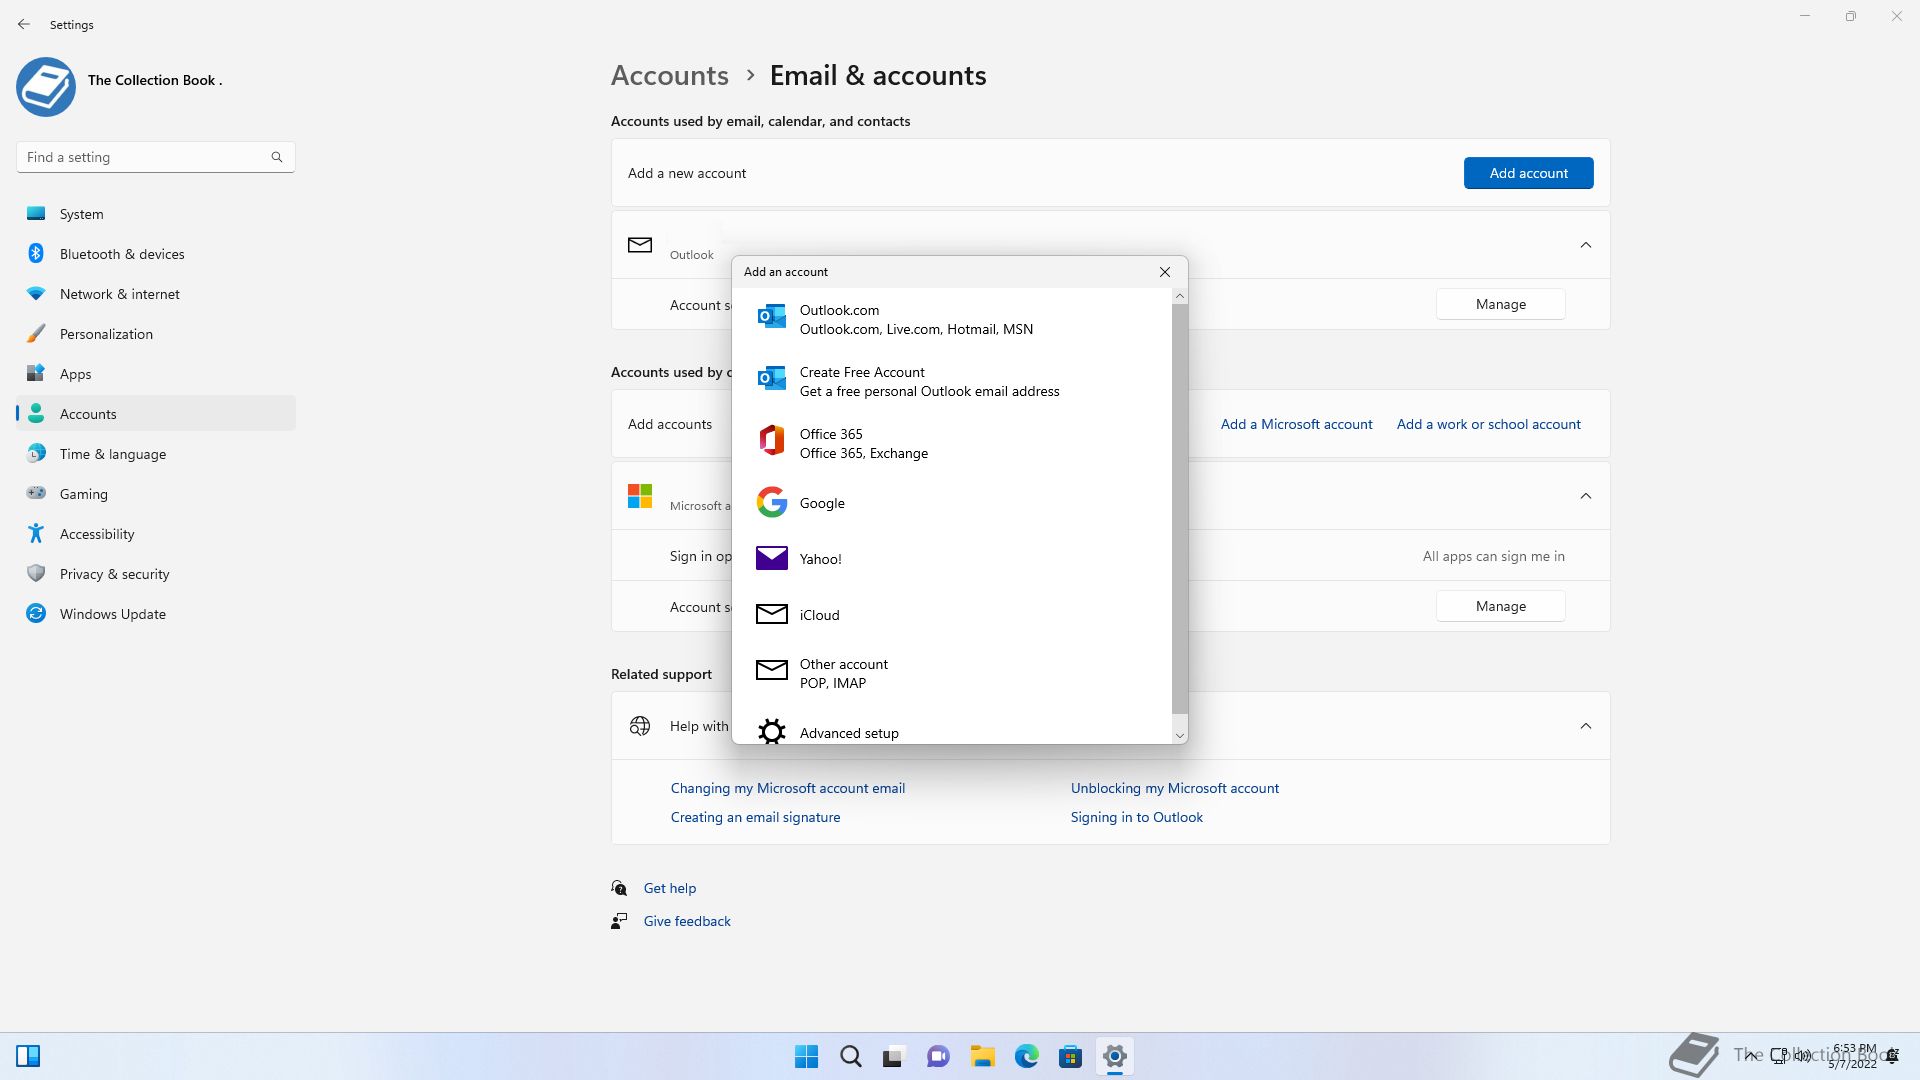The image size is (1920, 1080).
Task: Select Accounts in the sidebar
Action: 156,414
